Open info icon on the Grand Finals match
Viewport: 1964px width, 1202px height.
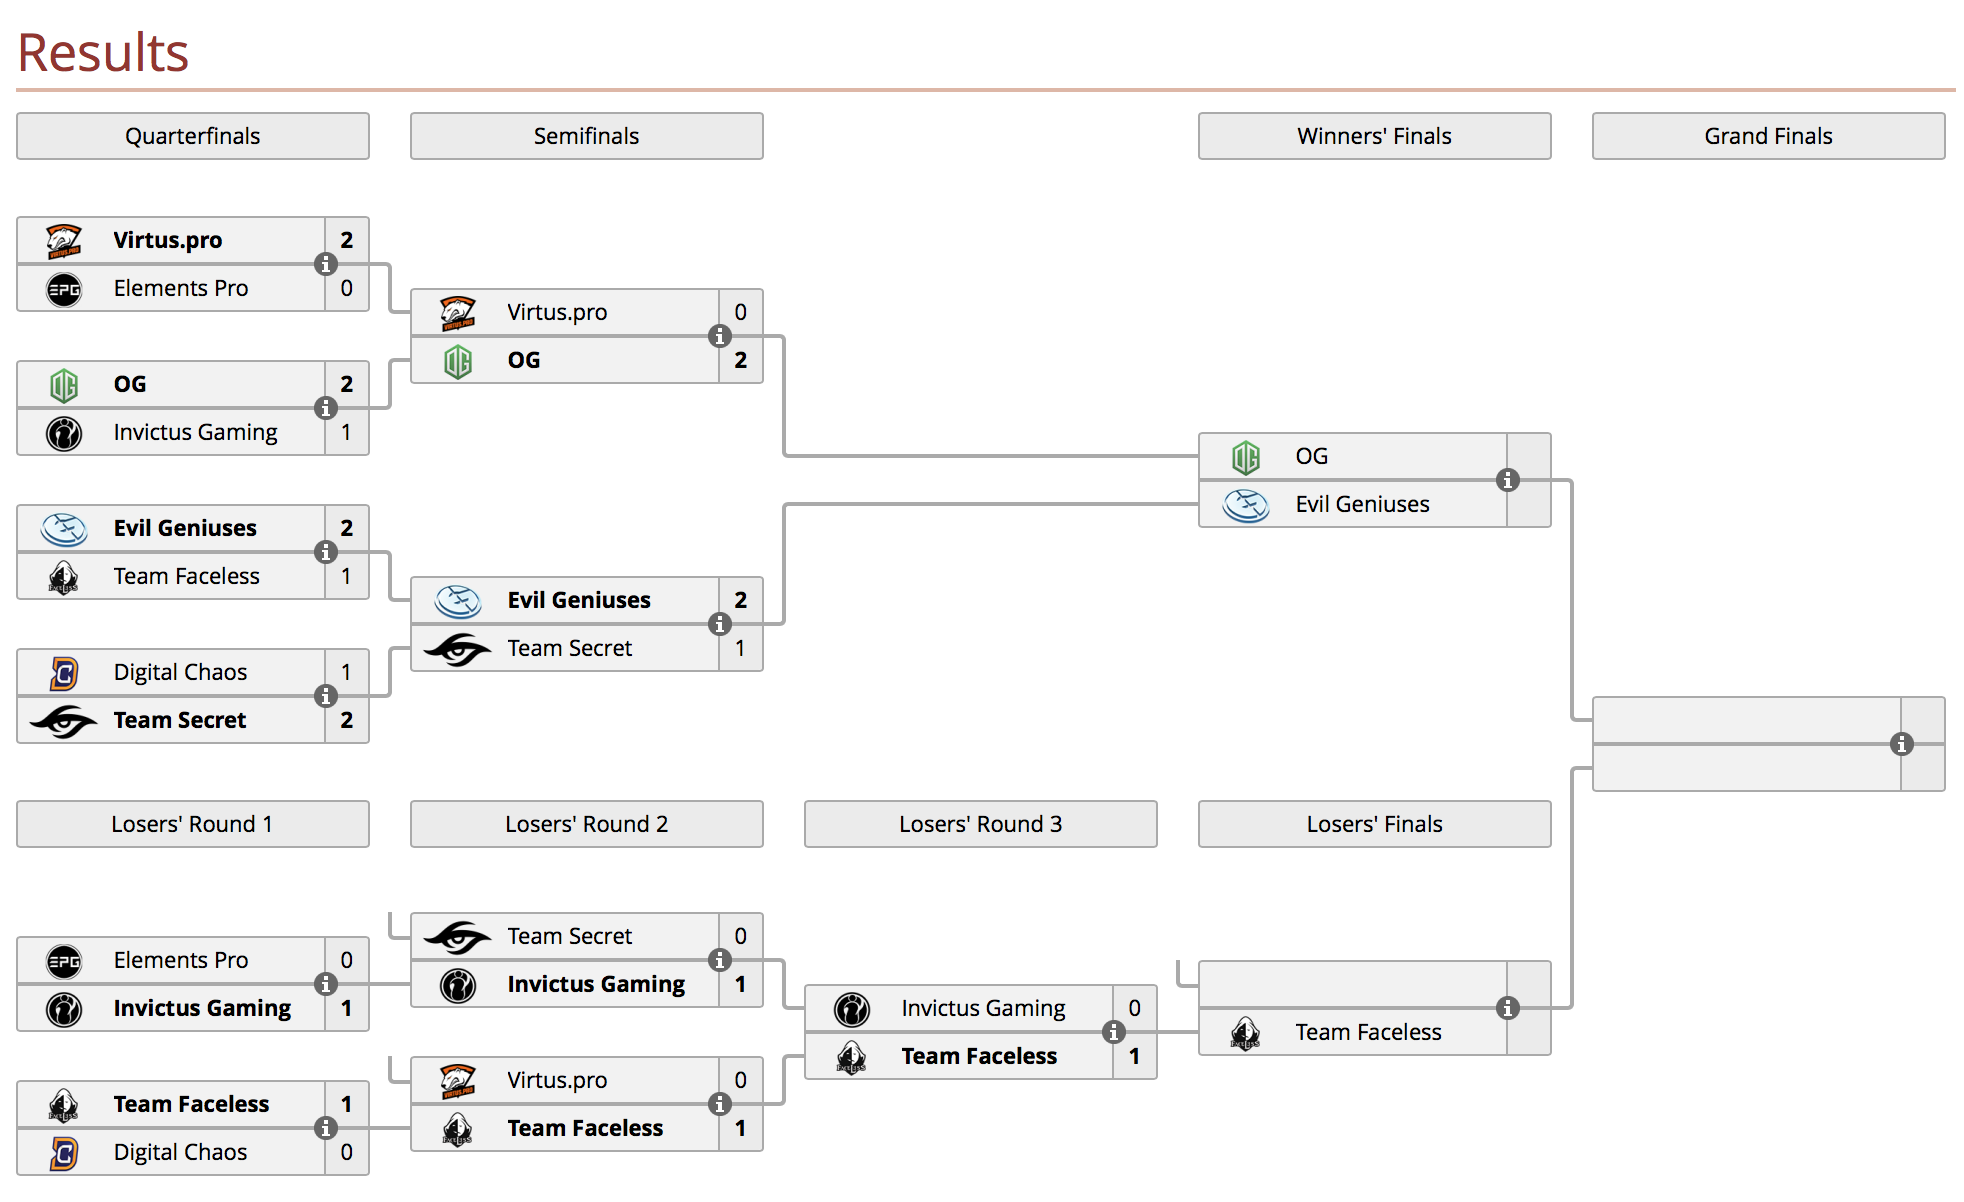1901,744
